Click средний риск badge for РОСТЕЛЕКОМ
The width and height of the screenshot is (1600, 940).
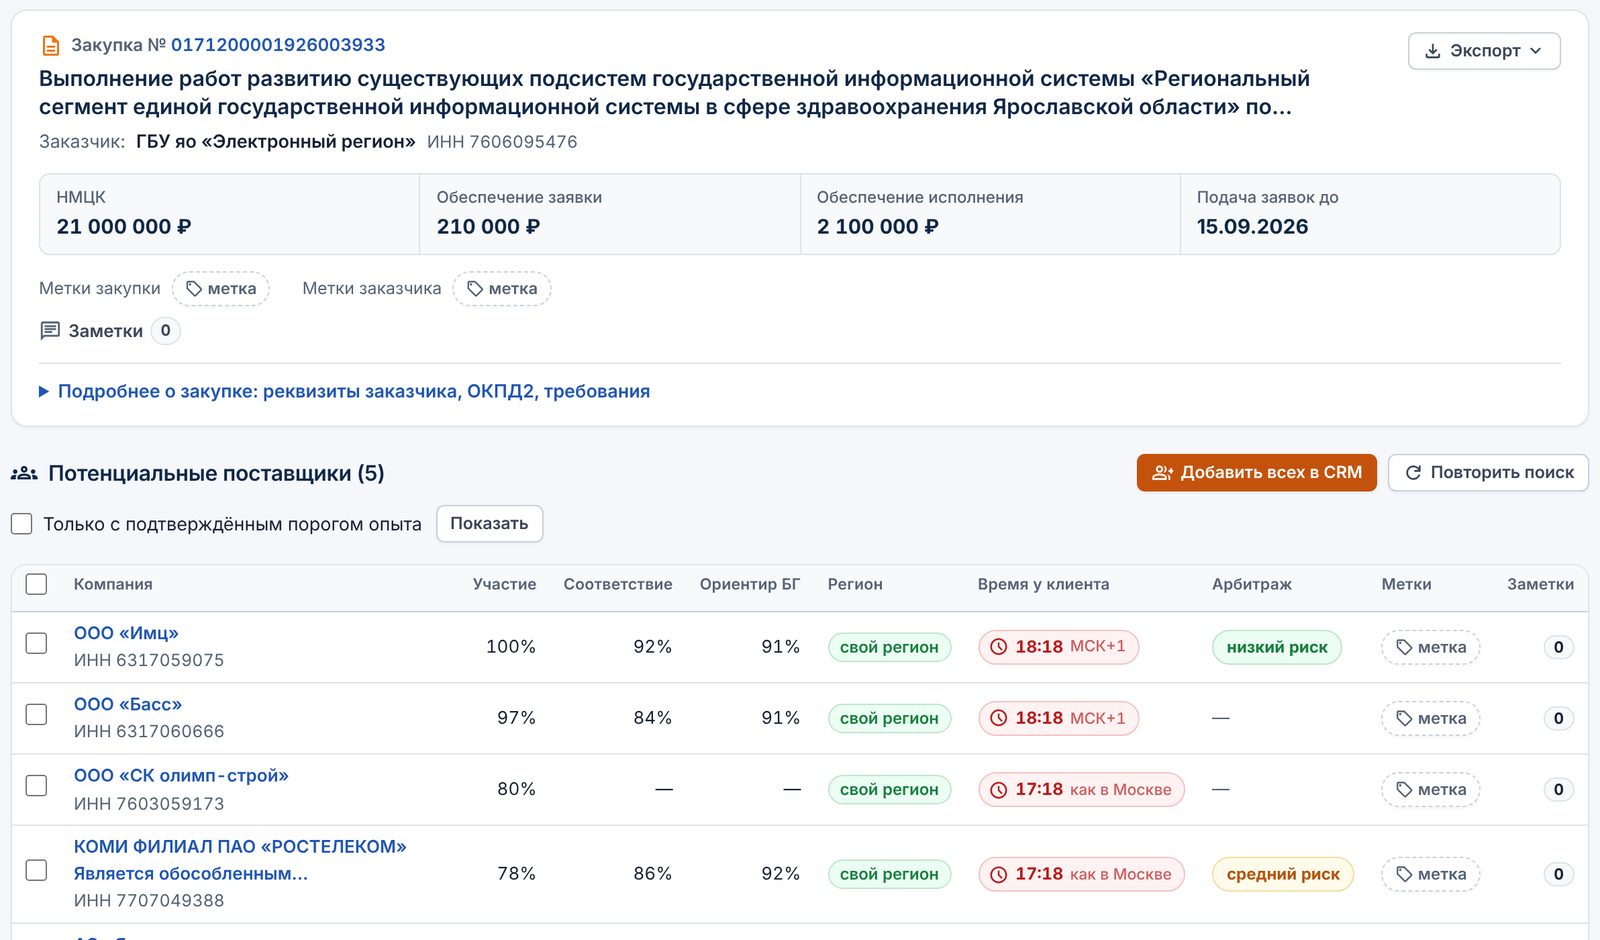coord(1283,875)
